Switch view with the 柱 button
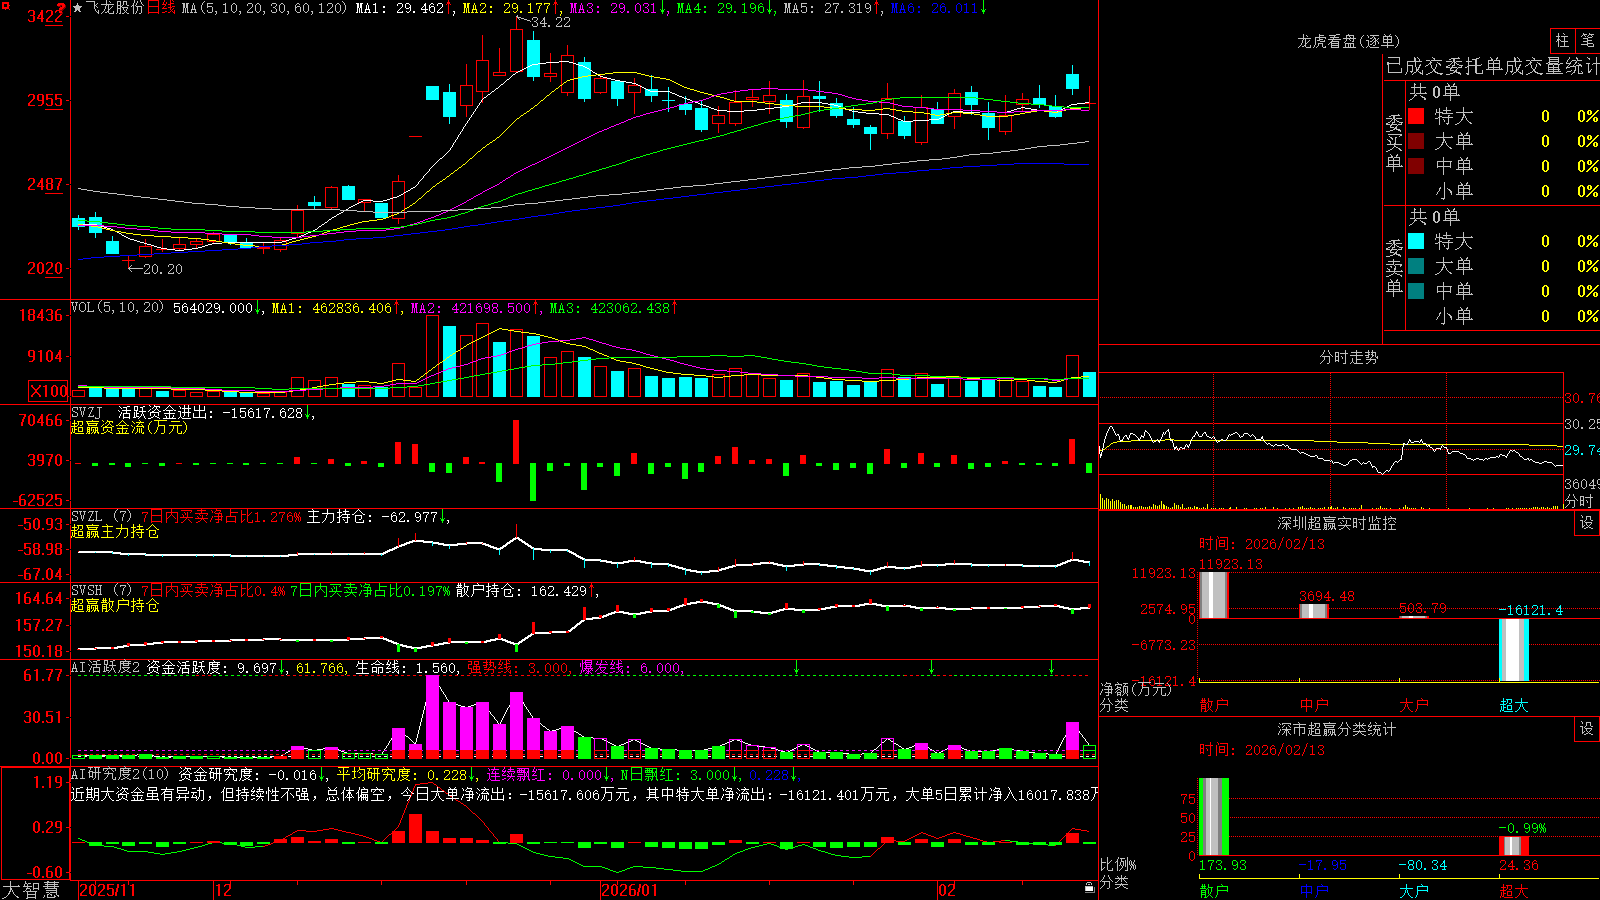This screenshot has width=1600, height=900. [1562, 41]
